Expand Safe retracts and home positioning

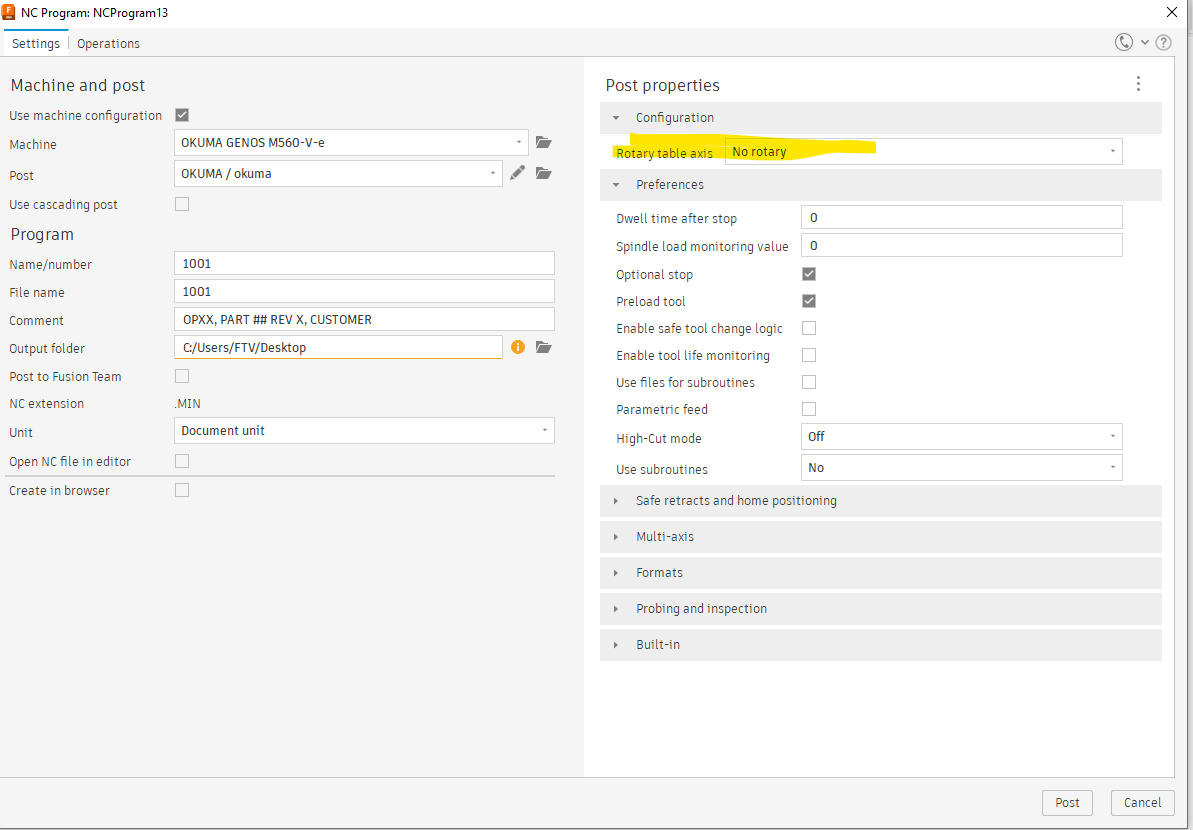pyautogui.click(x=880, y=501)
